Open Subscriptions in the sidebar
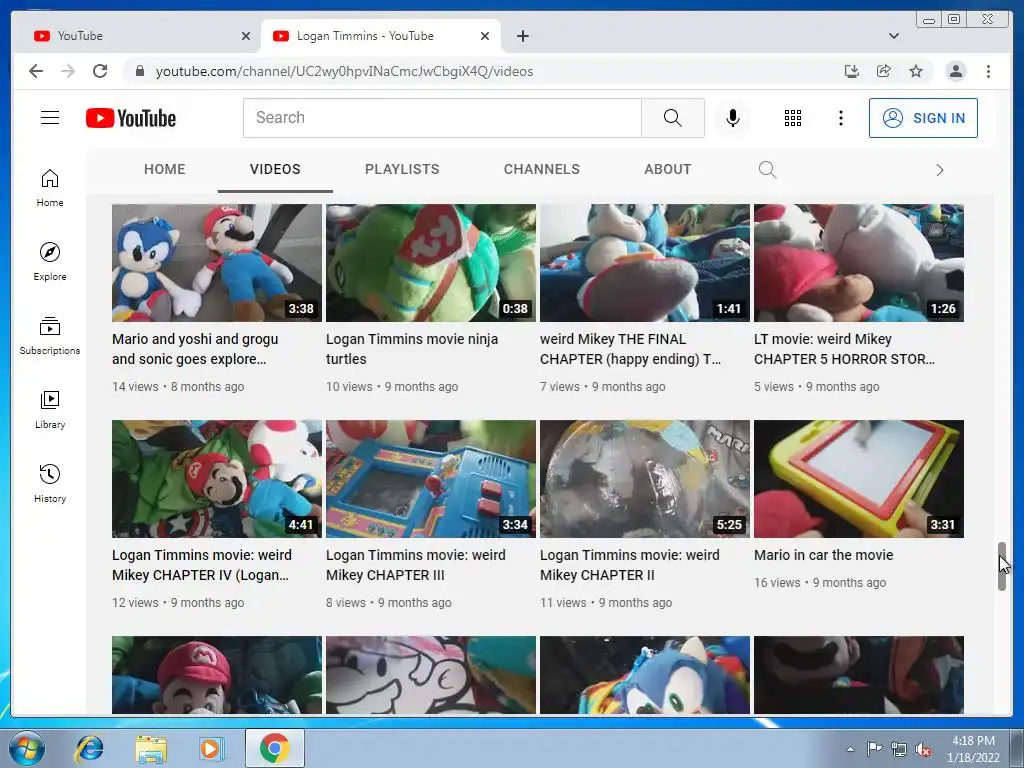This screenshot has height=768, width=1024. coord(50,336)
